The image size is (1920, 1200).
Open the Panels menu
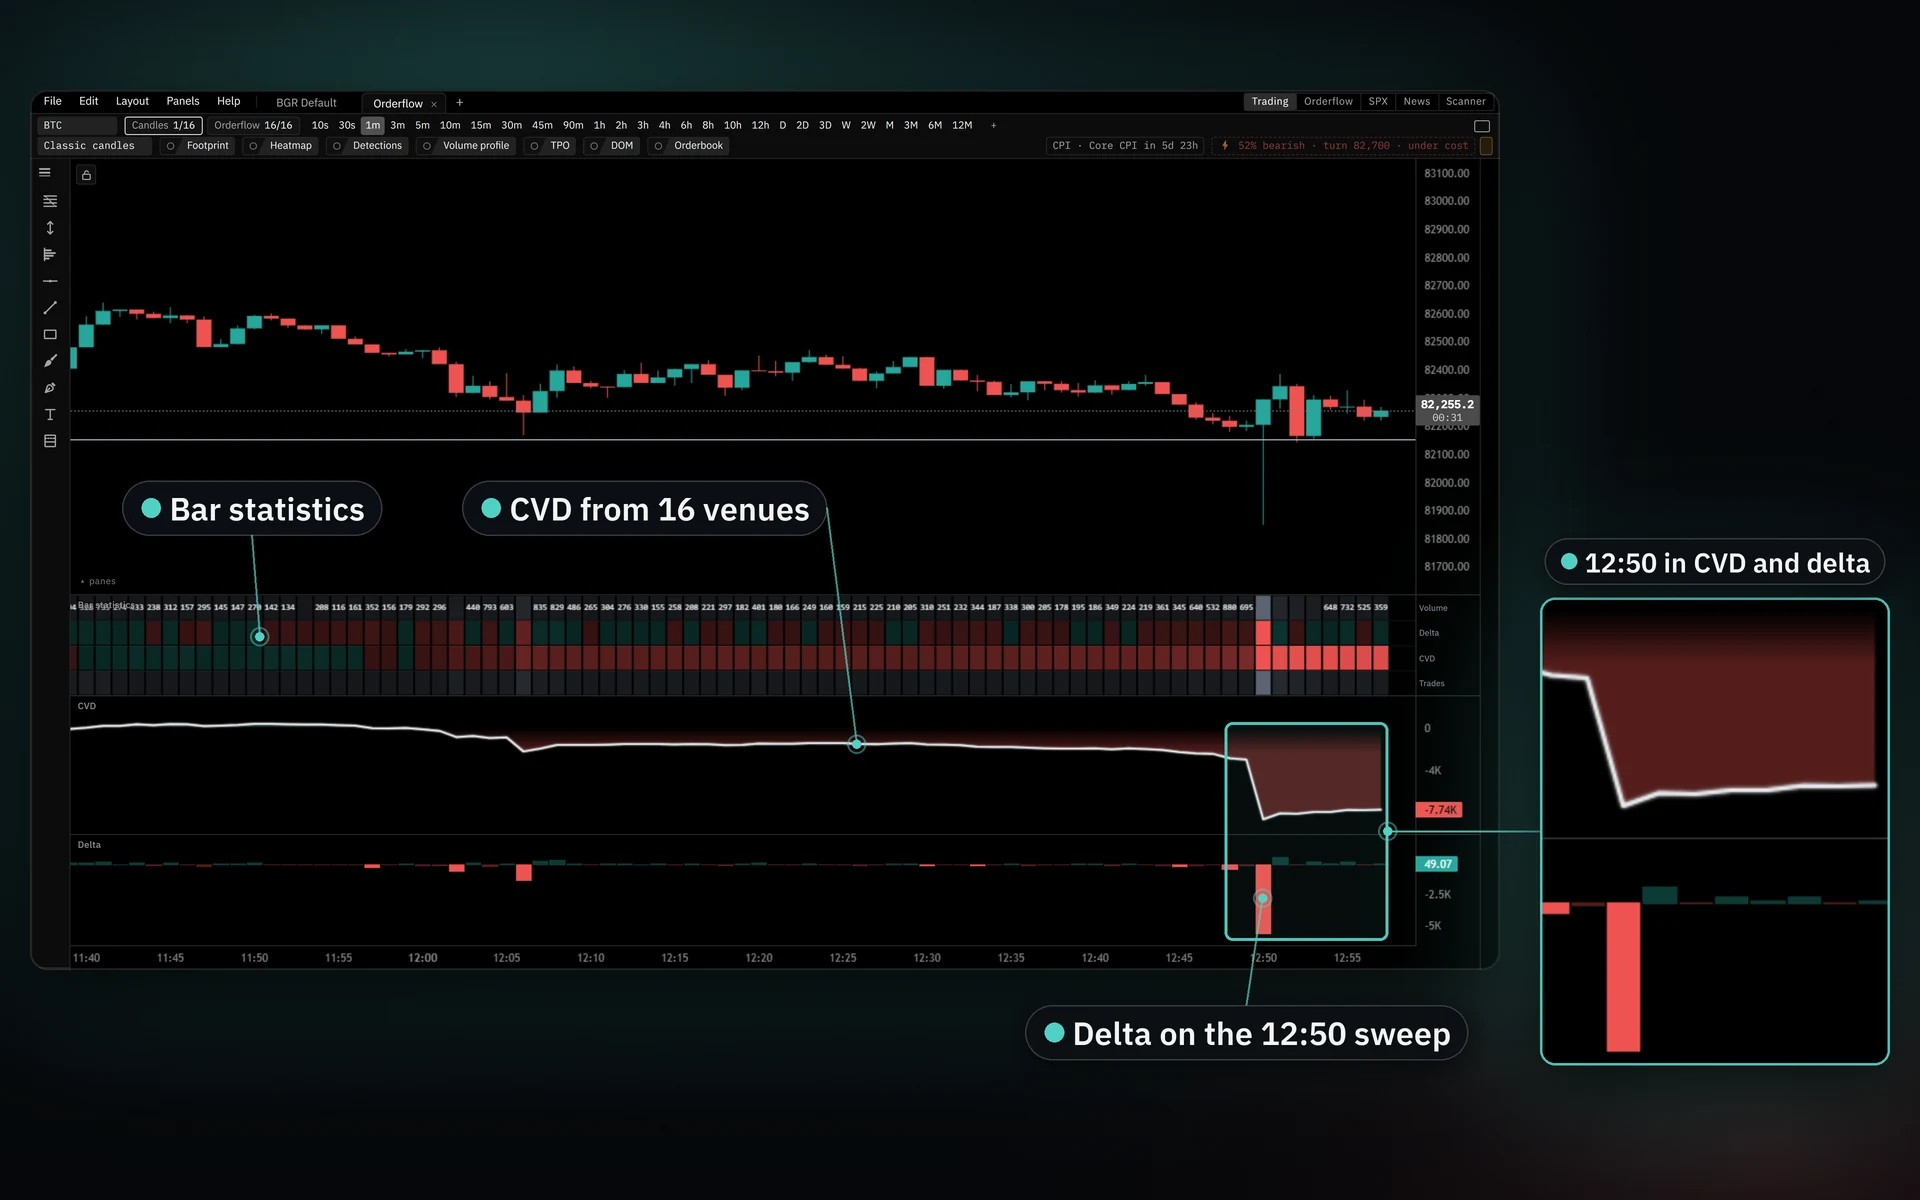(x=183, y=102)
